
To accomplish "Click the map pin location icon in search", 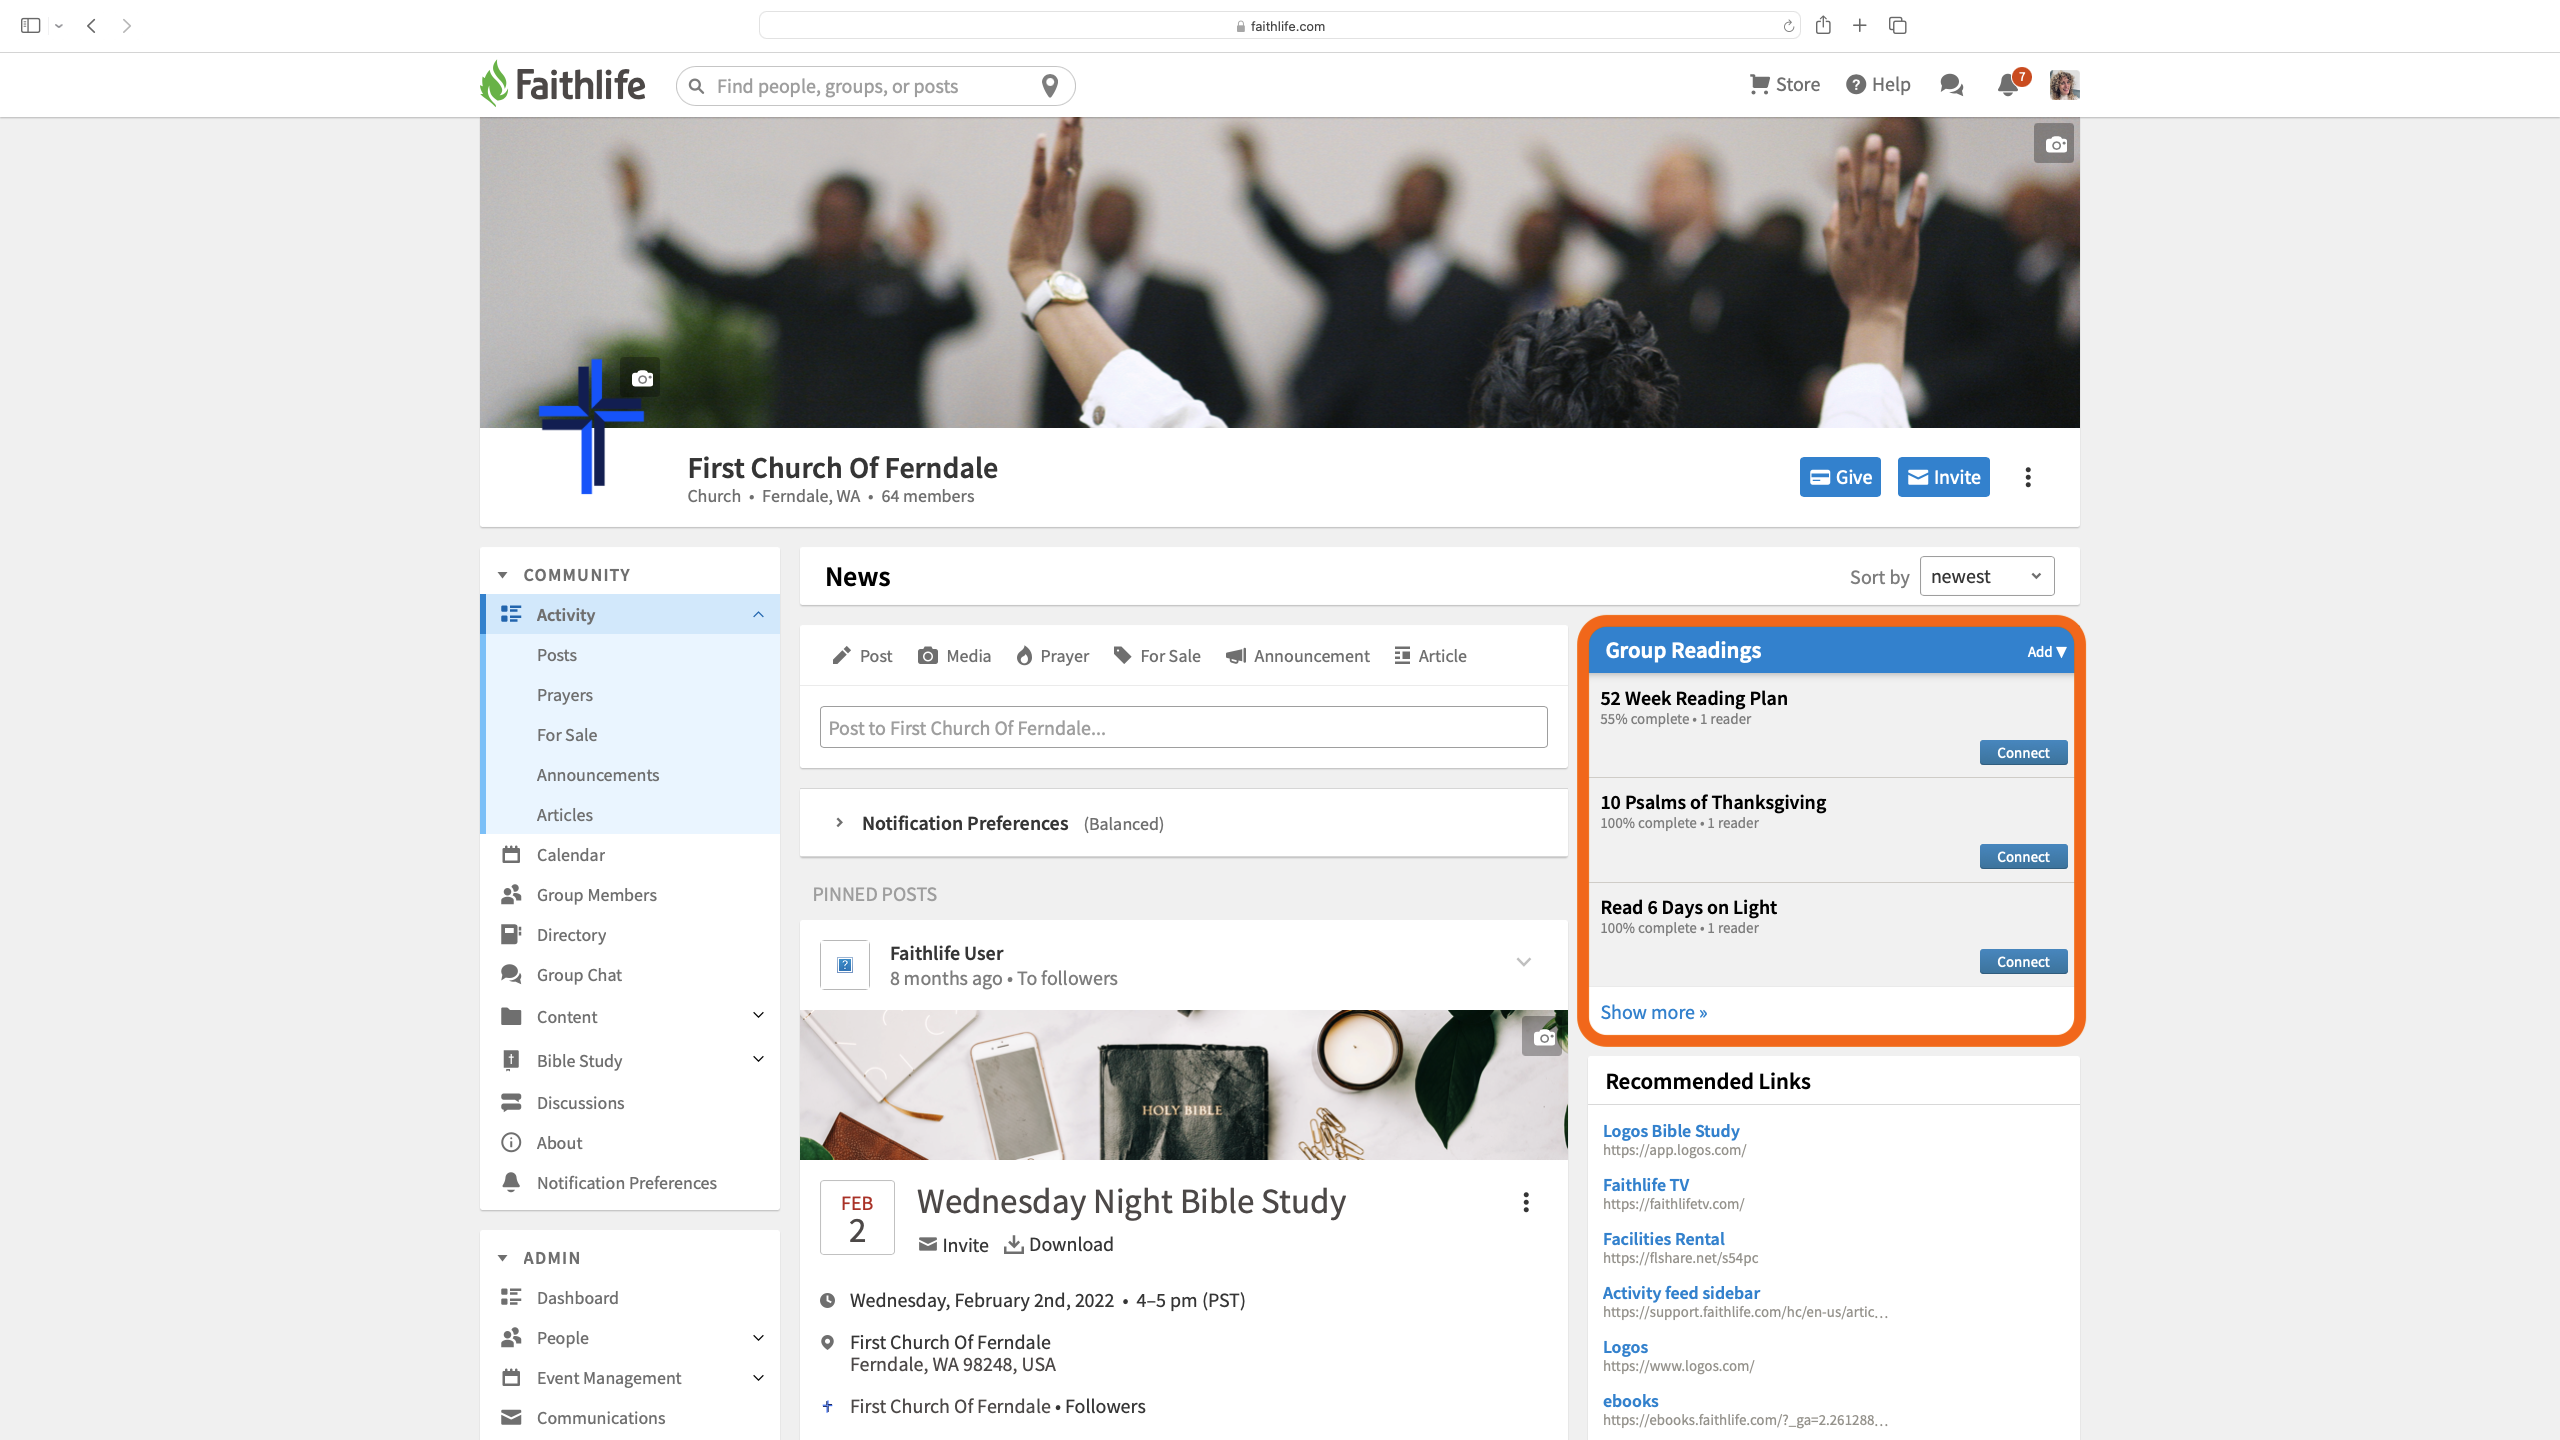I will (1049, 86).
